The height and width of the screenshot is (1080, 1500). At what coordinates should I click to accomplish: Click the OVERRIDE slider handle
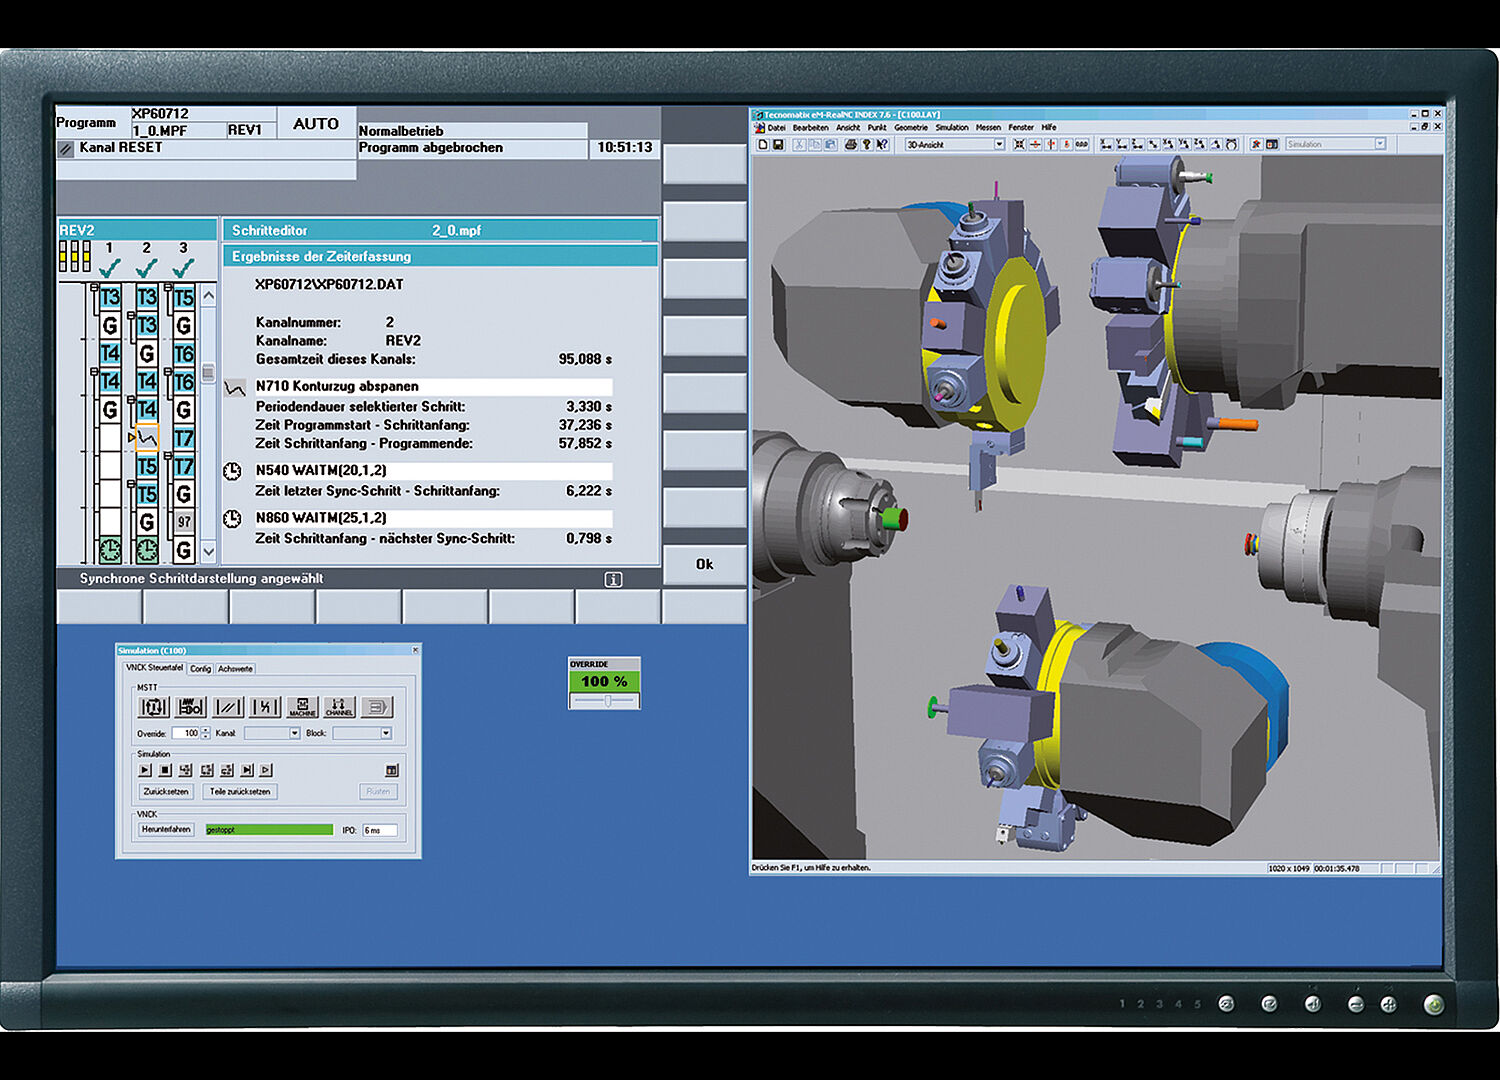pos(607,701)
